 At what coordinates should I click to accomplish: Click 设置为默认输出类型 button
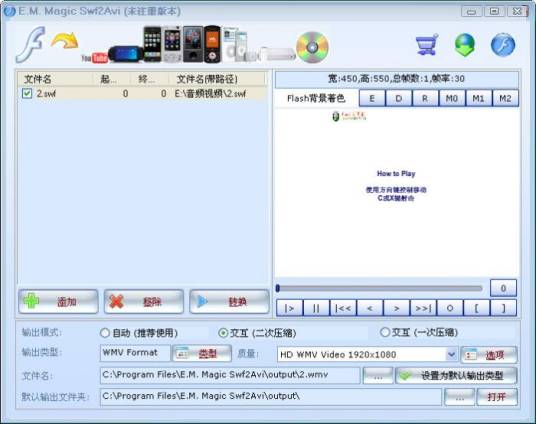click(x=456, y=376)
